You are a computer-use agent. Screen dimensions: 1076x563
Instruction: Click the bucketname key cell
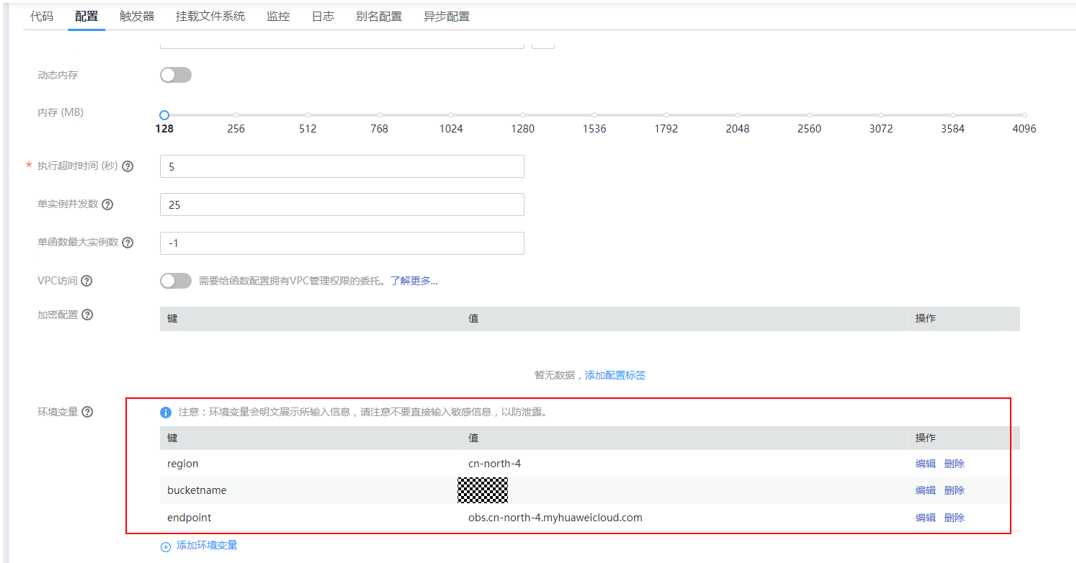196,490
